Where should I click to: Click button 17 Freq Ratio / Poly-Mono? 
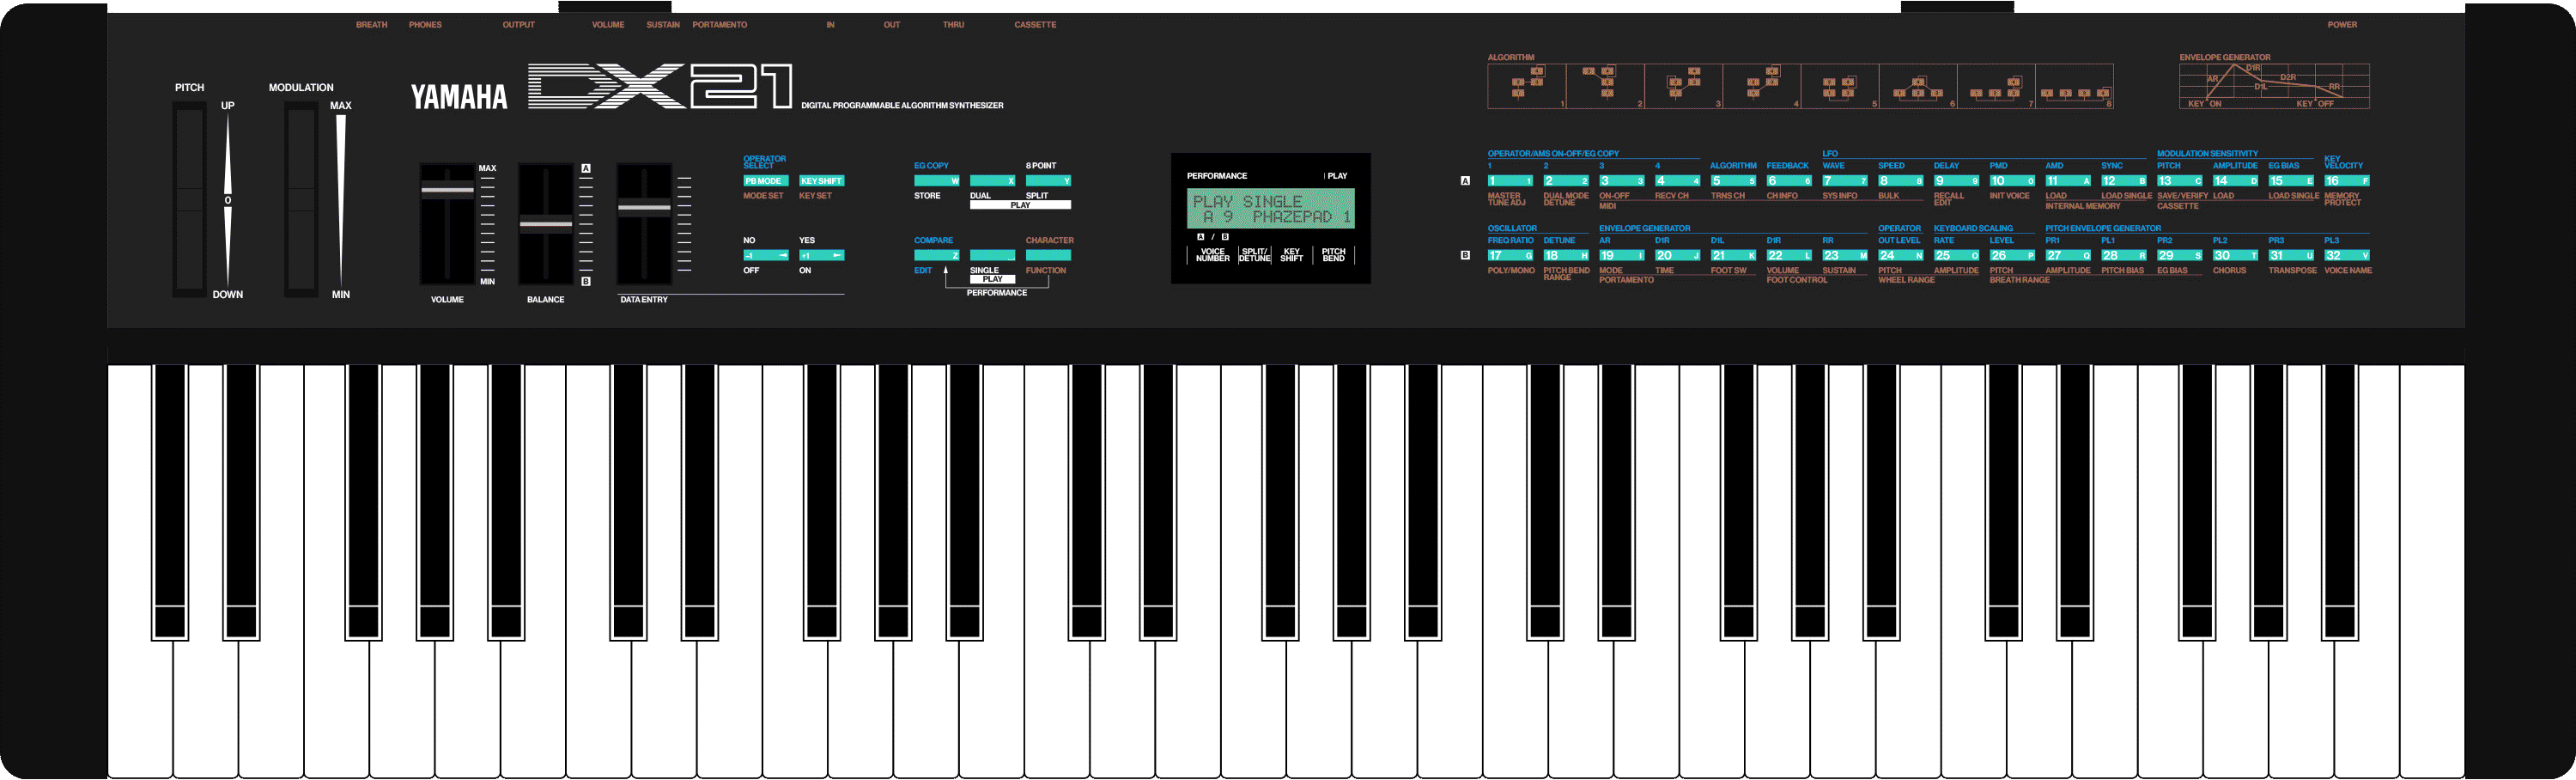coord(1510,255)
